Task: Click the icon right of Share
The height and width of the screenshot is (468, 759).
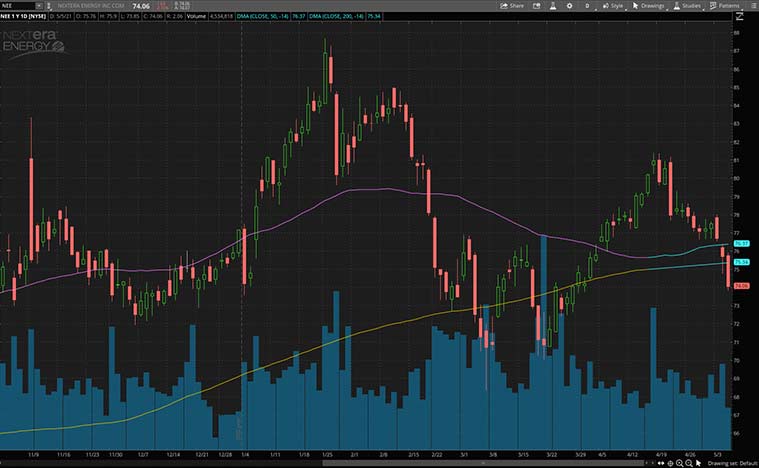Action: 538,5
